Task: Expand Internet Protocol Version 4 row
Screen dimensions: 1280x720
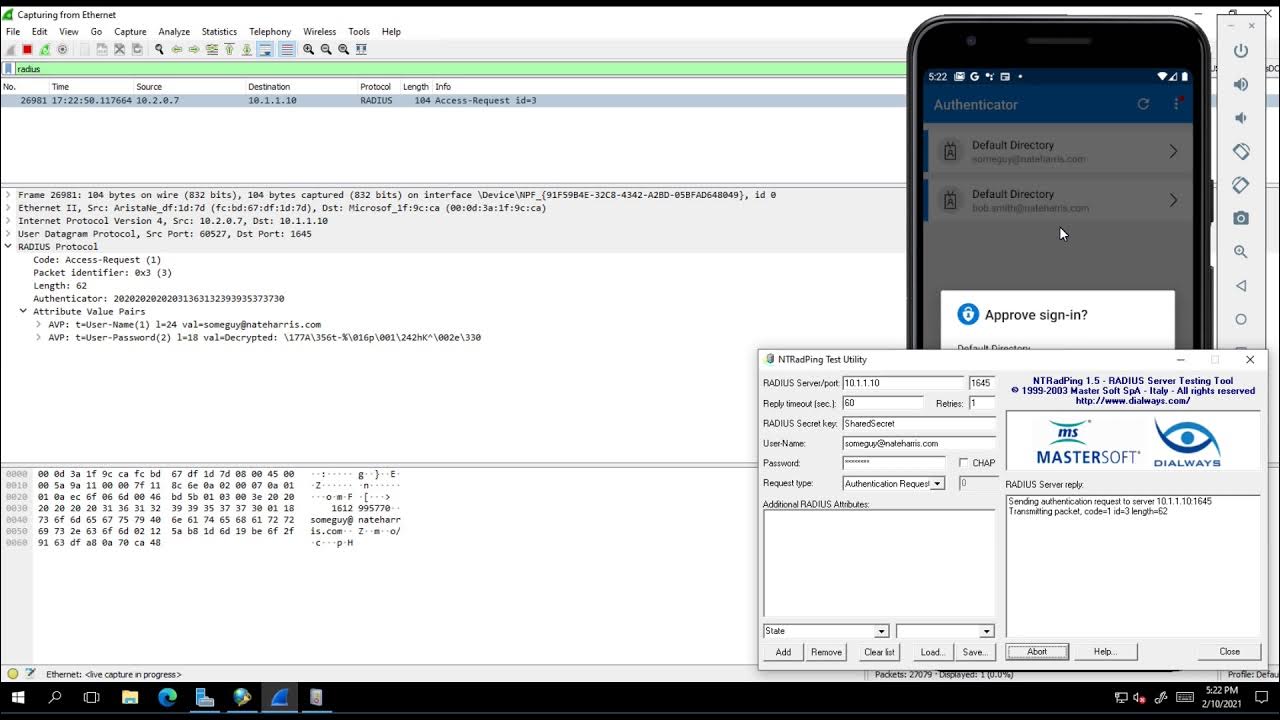Action: (x=9, y=221)
